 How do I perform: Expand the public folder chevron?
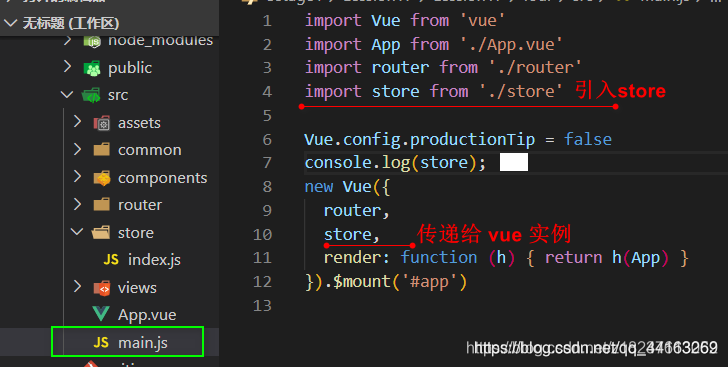(x=68, y=67)
